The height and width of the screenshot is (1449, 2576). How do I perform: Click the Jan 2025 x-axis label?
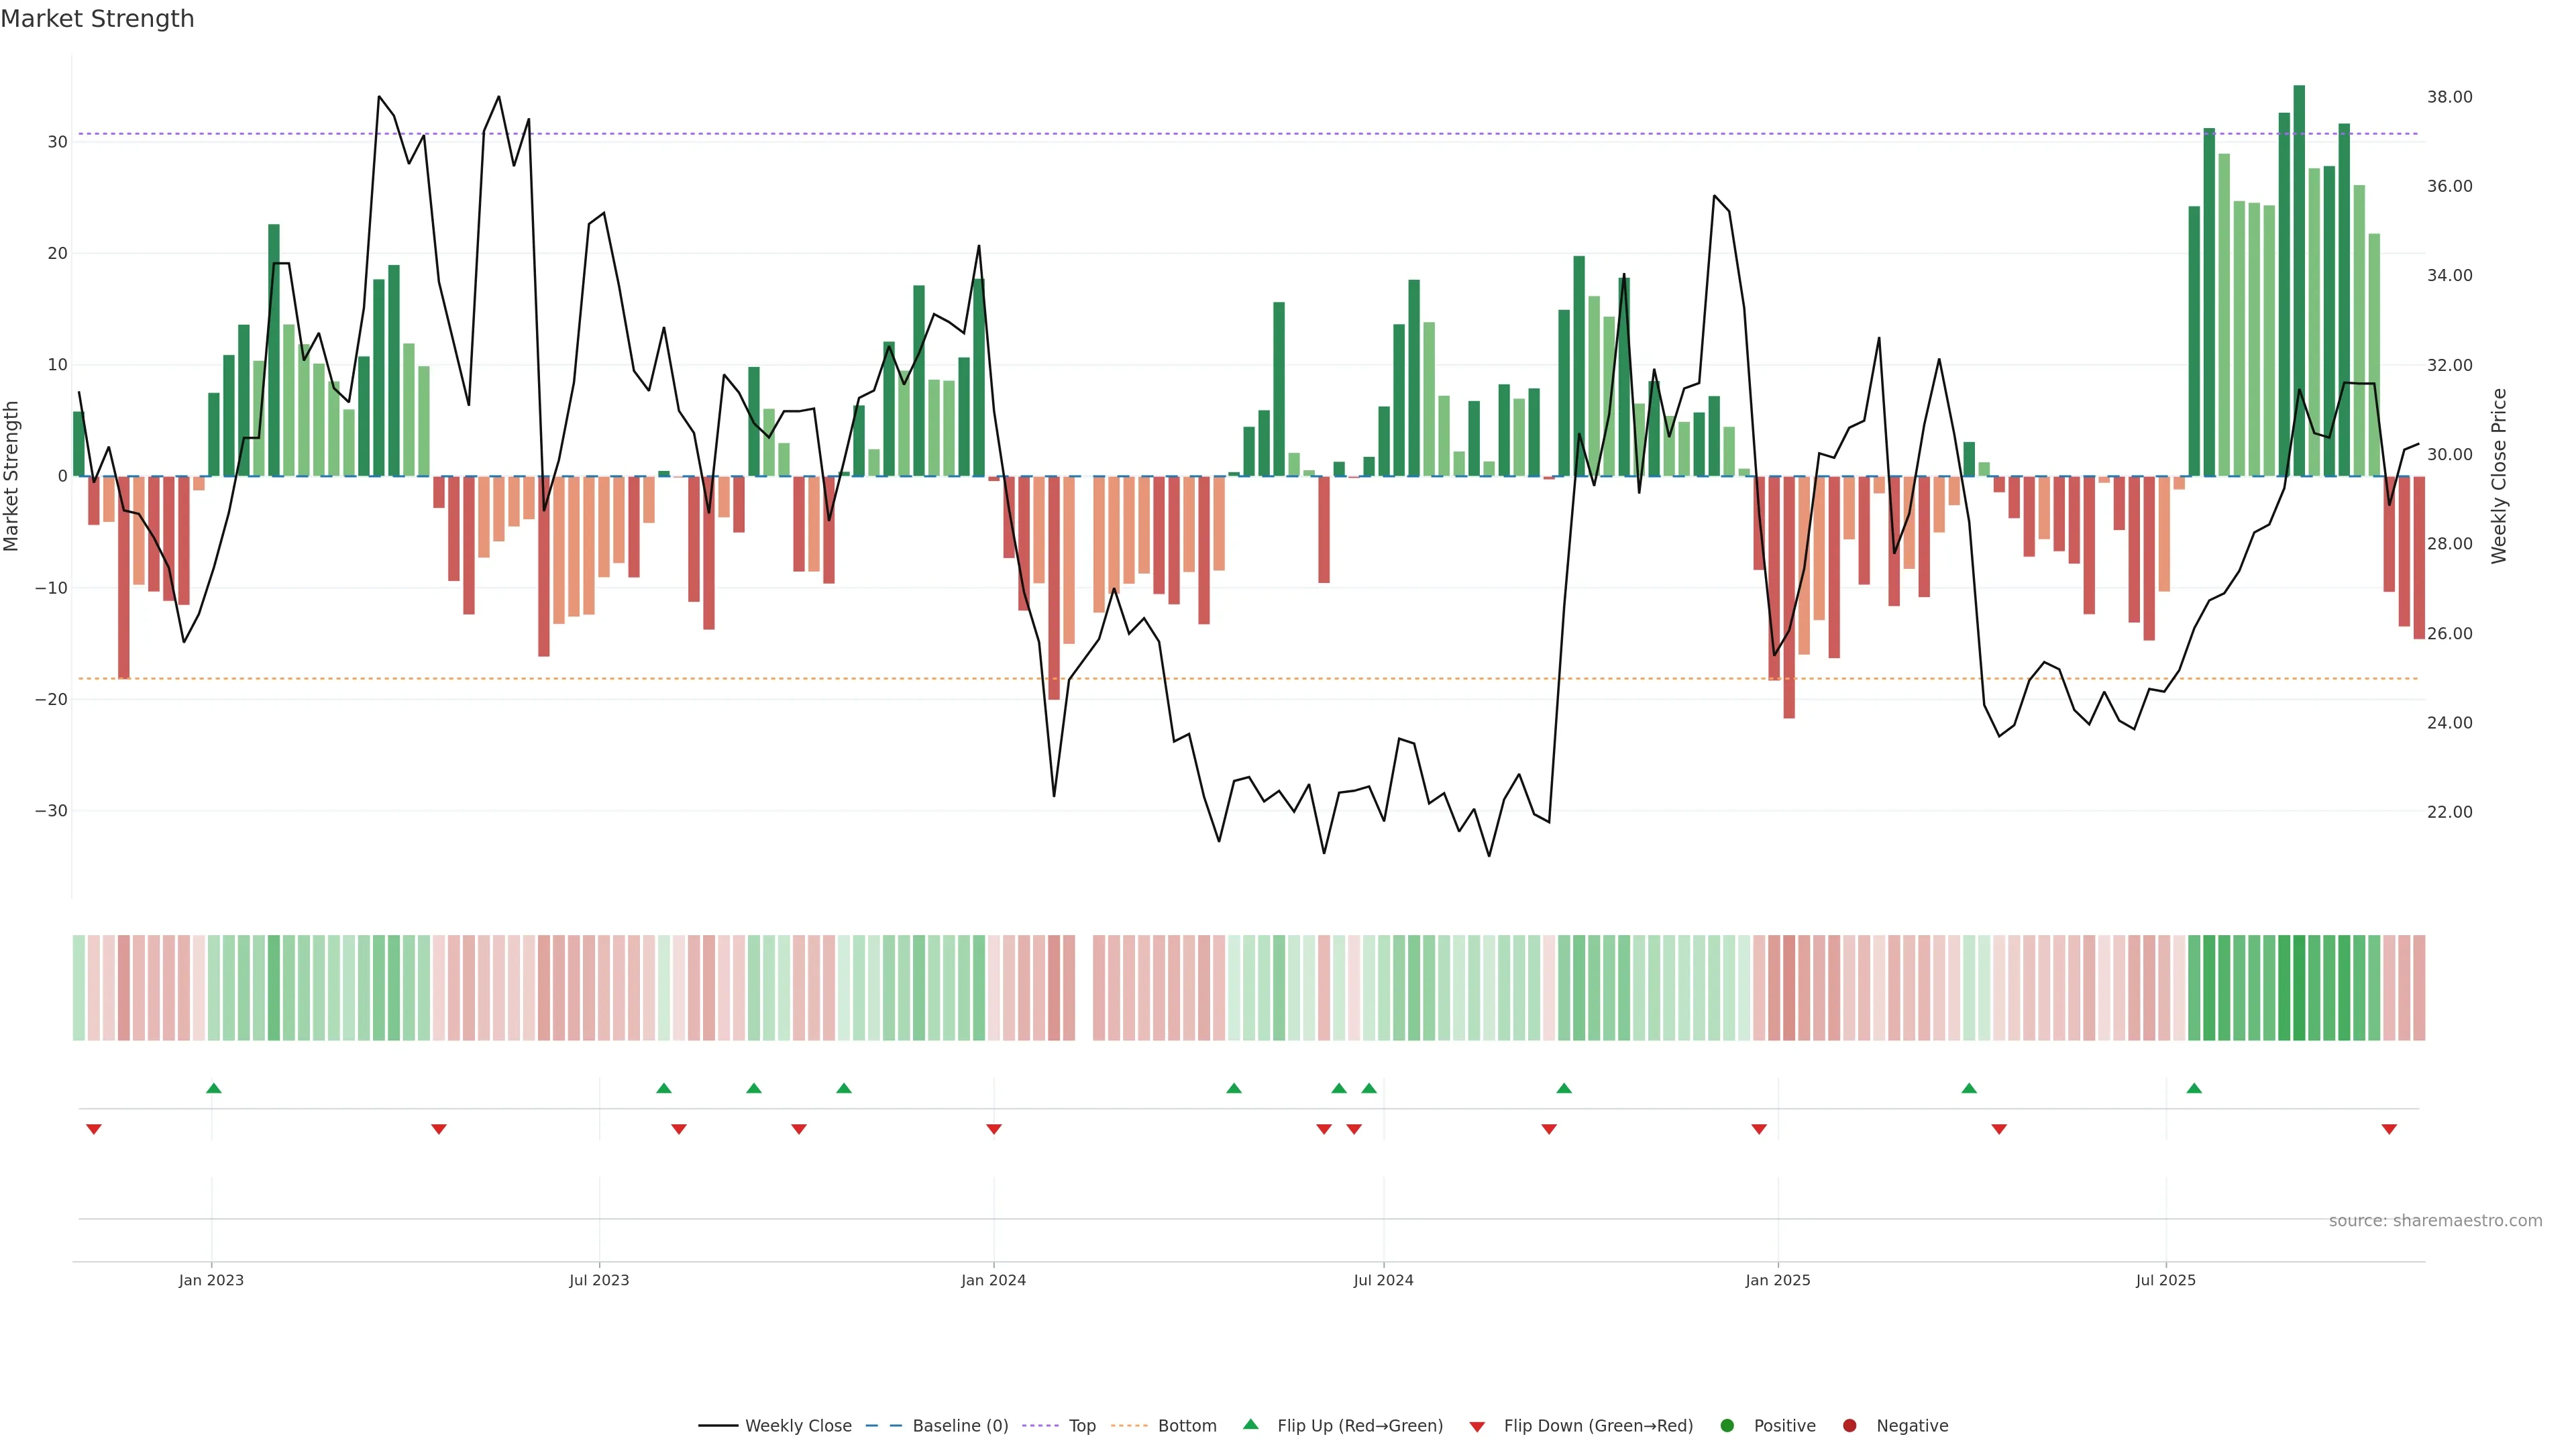pos(1777,1280)
